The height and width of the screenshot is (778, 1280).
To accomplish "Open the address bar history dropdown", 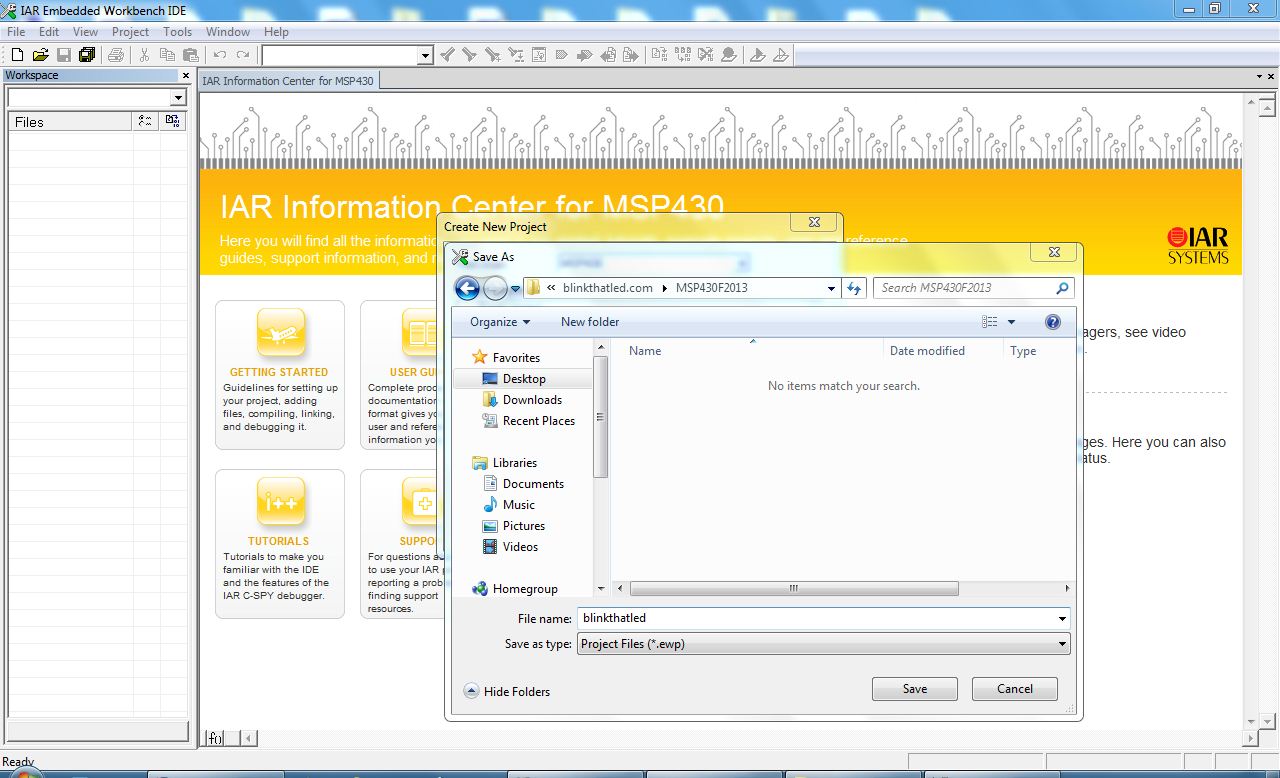I will pos(831,288).
